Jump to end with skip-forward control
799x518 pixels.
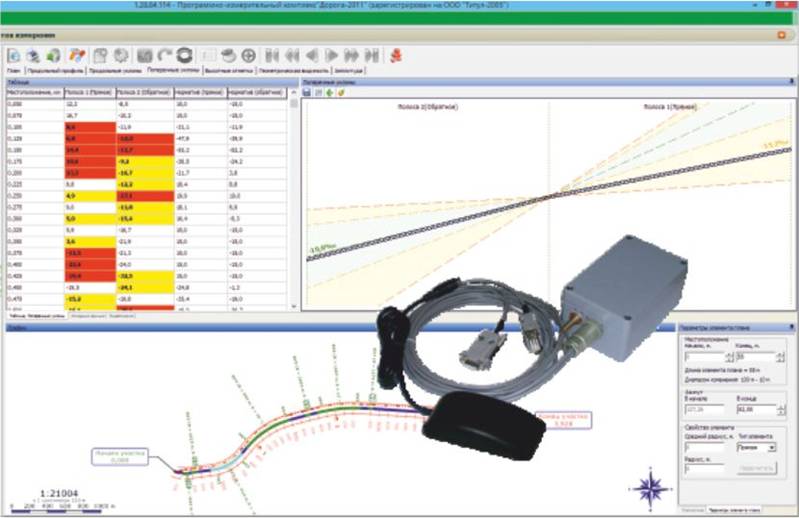click(372, 56)
